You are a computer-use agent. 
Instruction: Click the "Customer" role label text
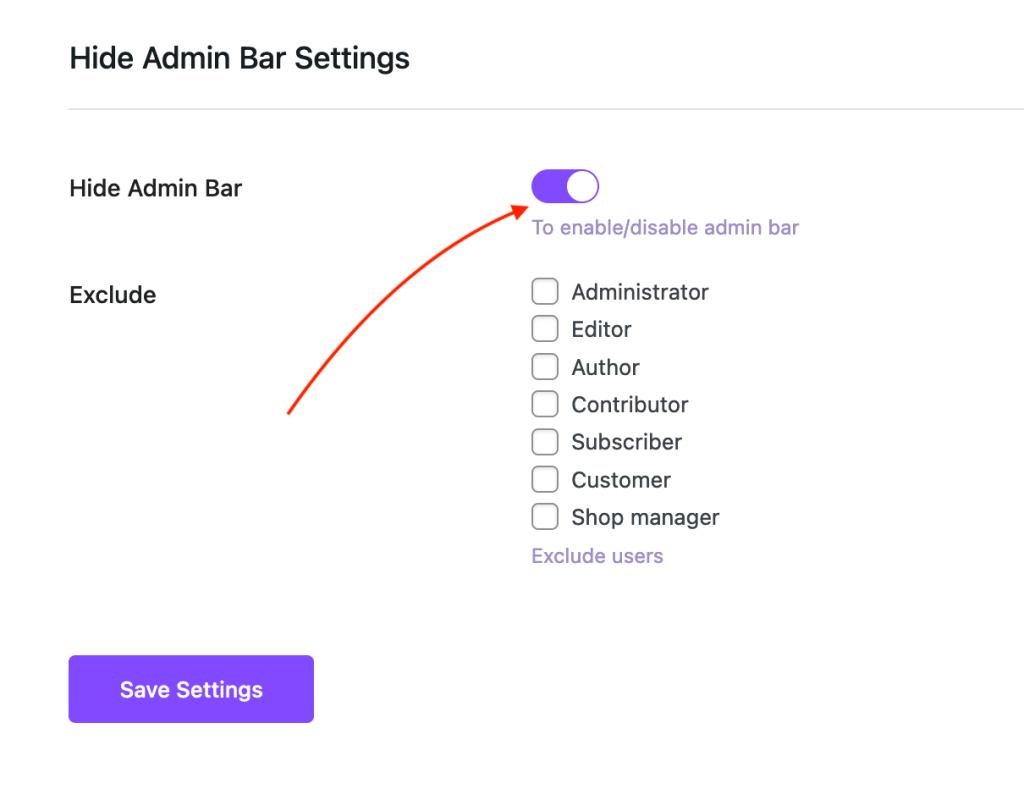(x=621, y=480)
